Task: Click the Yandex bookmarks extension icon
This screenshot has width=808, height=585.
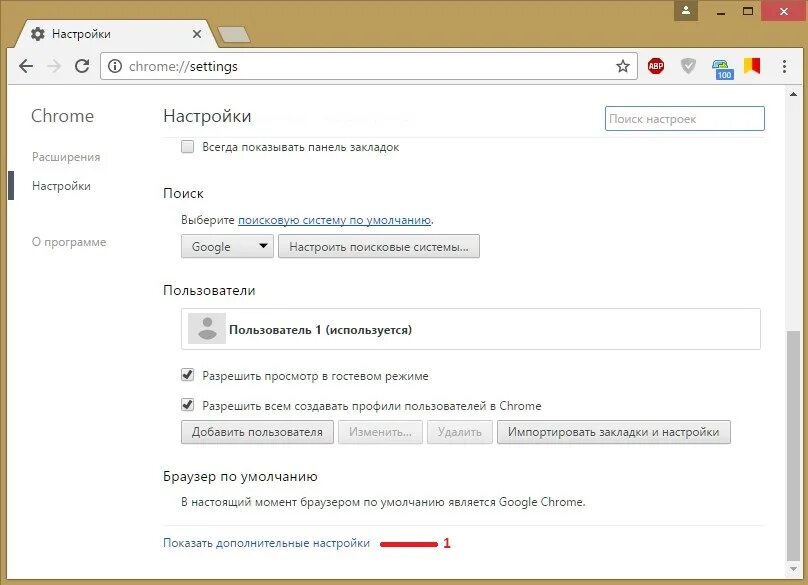Action: point(753,66)
